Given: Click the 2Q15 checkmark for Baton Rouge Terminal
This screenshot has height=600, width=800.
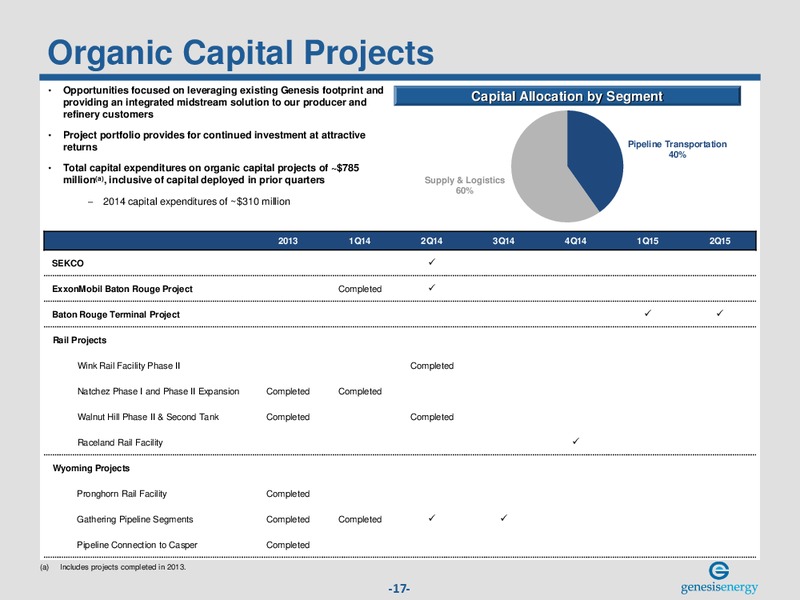Looking at the screenshot, I should coord(719,313).
